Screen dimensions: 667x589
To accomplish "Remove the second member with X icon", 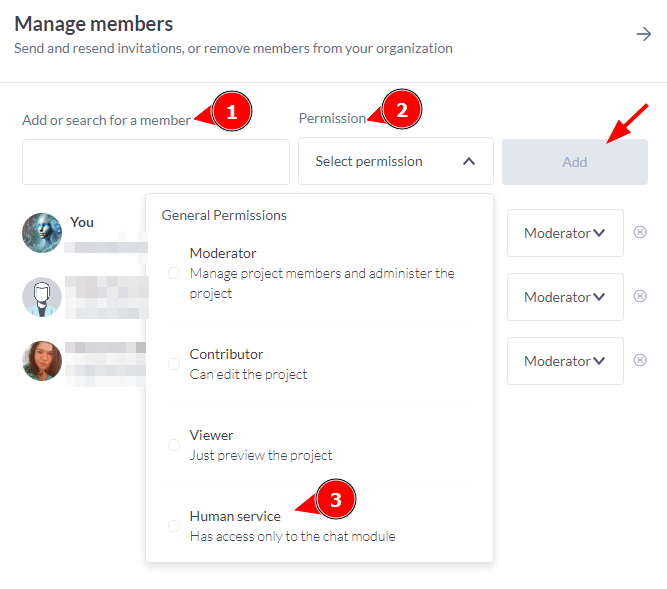I will click(640, 296).
